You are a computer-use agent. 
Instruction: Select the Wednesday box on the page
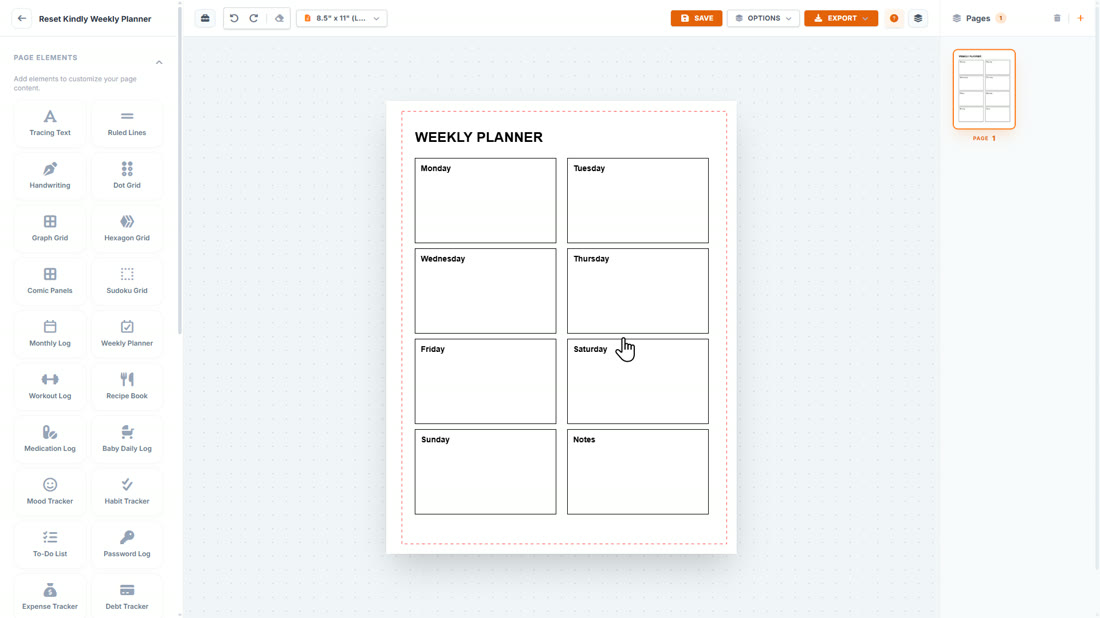click(485, 291)
